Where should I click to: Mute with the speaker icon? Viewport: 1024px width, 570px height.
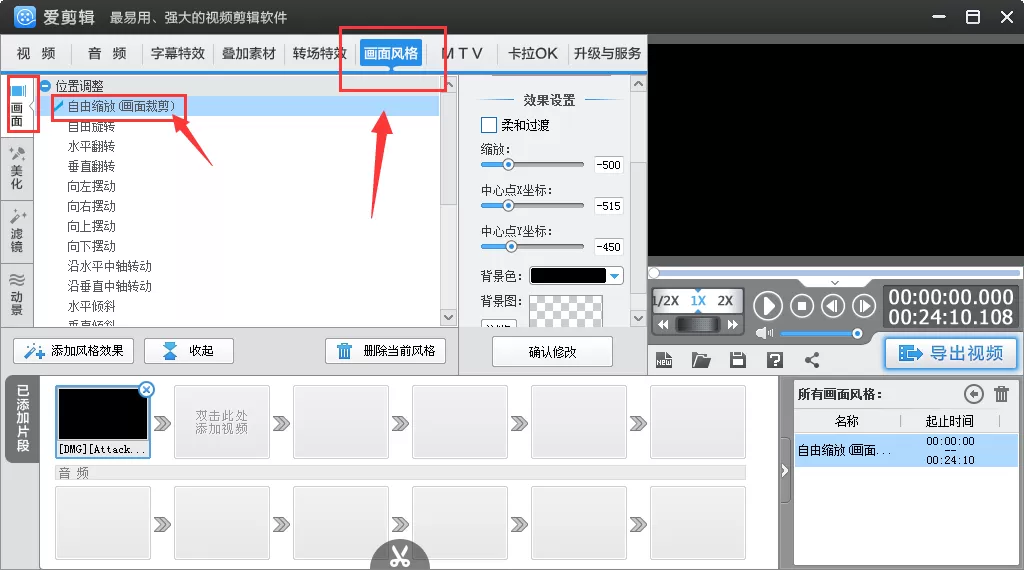(x=764, y=334)
